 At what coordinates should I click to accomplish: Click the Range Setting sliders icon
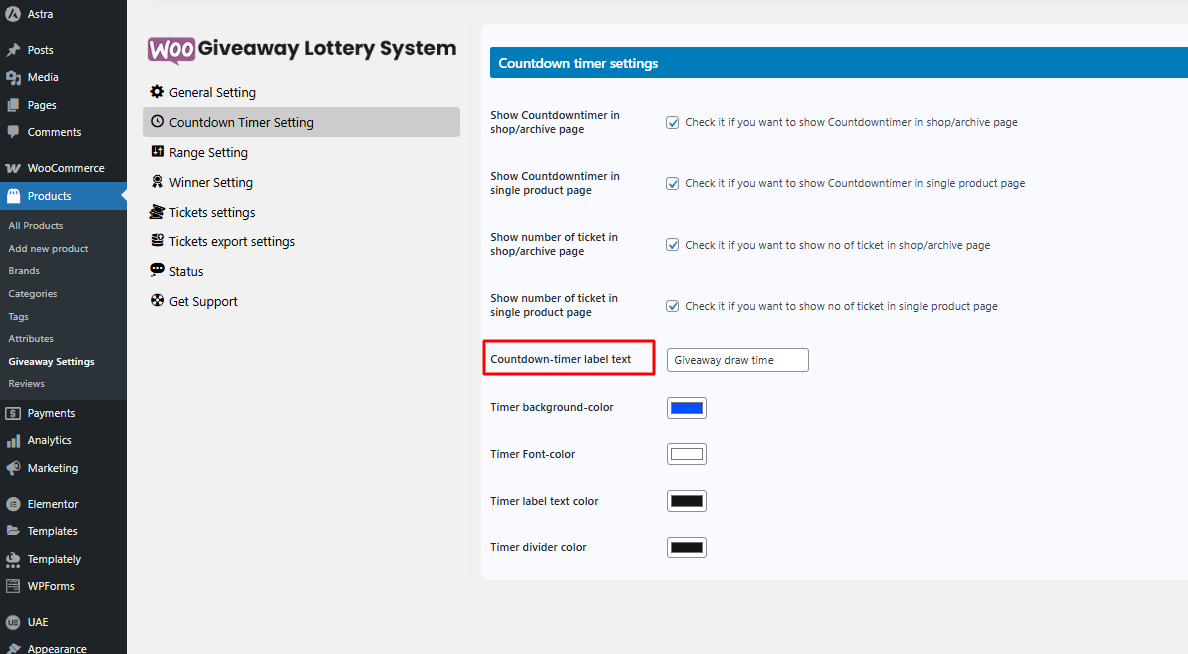[157, 152]
